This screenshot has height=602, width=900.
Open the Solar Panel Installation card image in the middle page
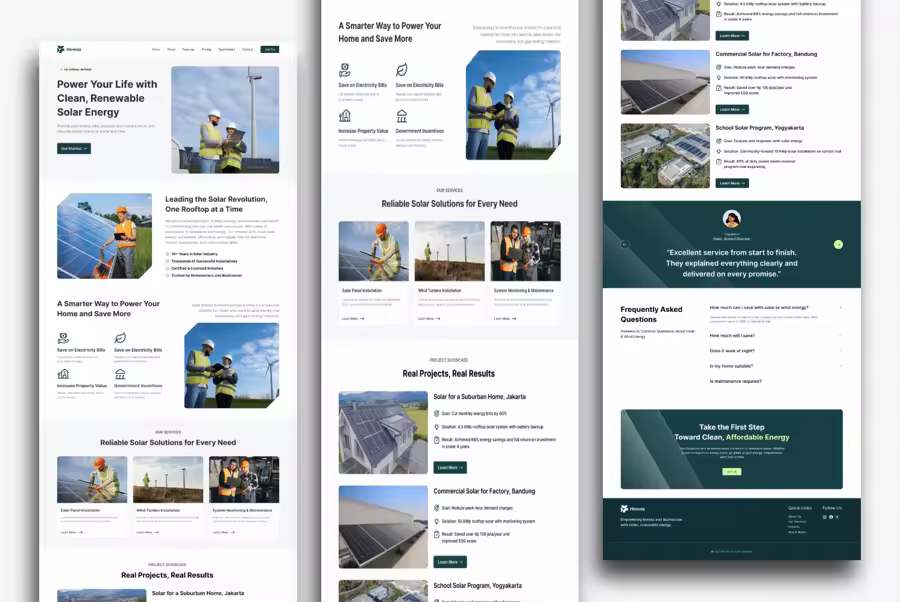click(374, 251)
